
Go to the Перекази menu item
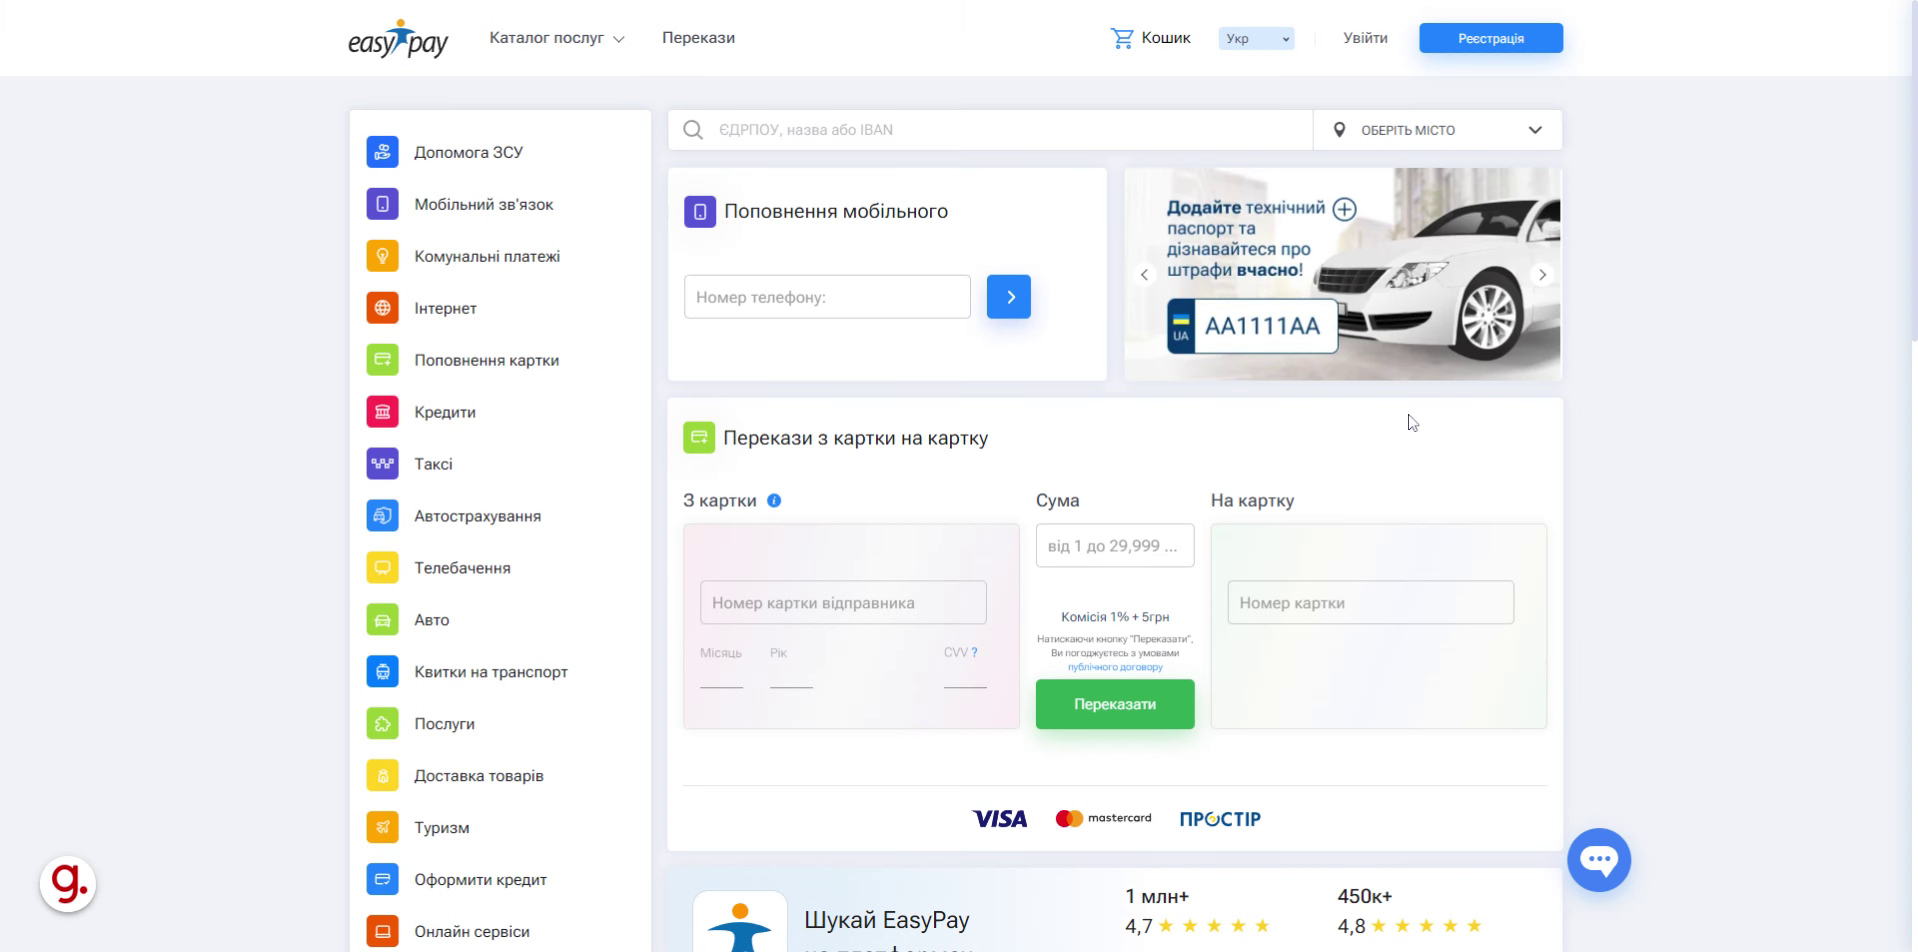(x=698, y=38)
